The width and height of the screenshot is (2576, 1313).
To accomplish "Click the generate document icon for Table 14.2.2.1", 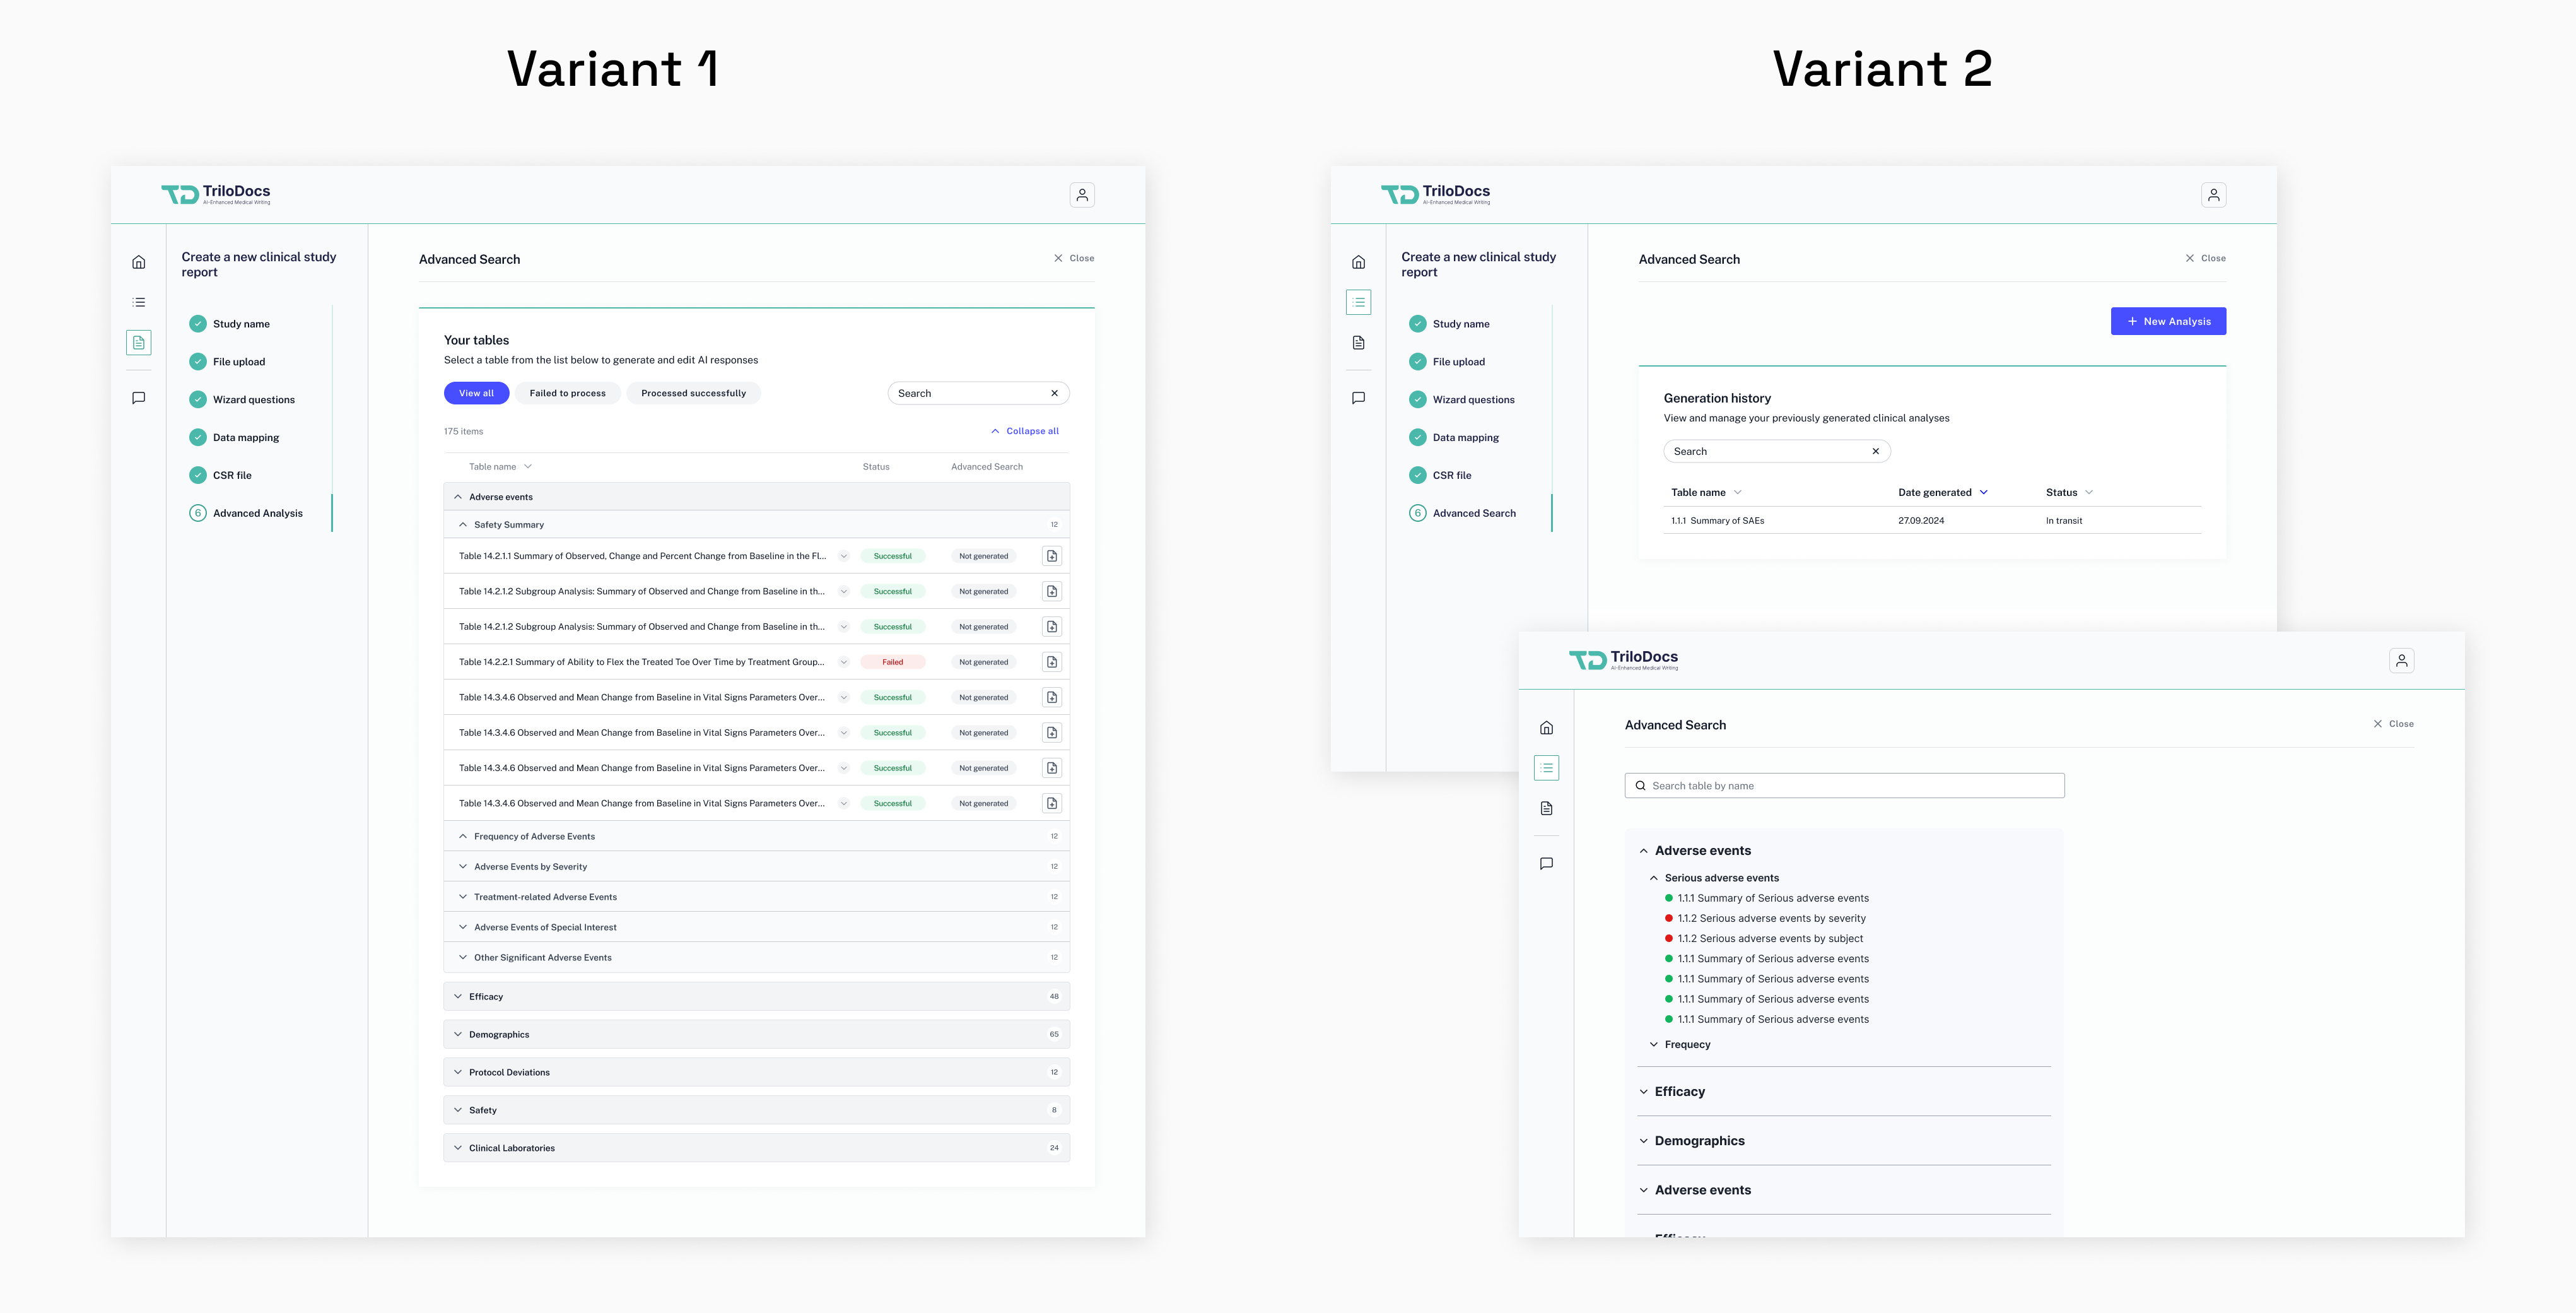I will point(1051,662).
